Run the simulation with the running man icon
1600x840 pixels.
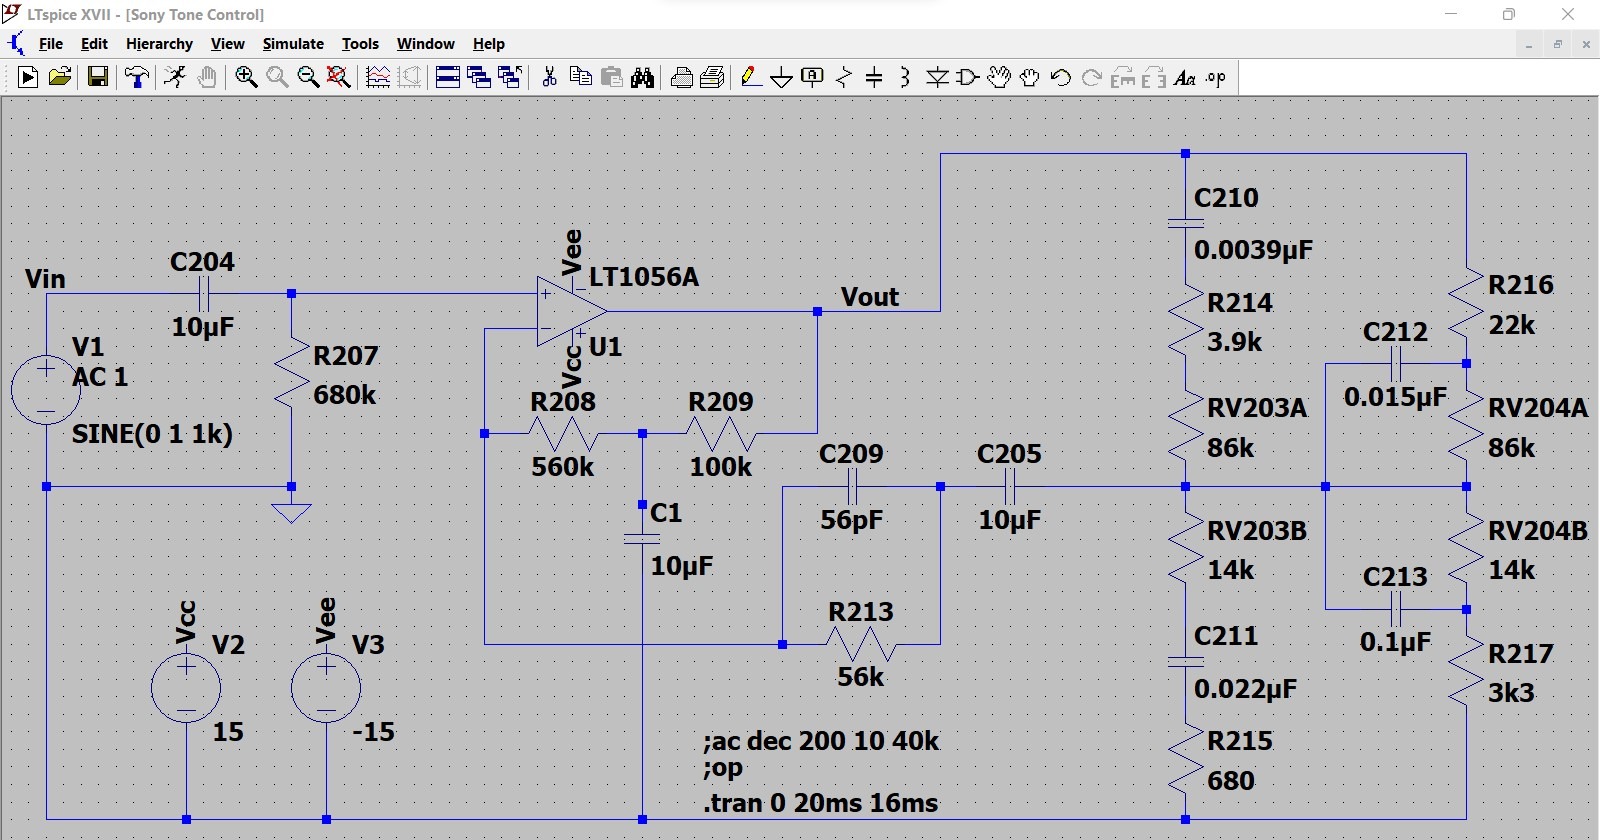click(x=175, y=77)
